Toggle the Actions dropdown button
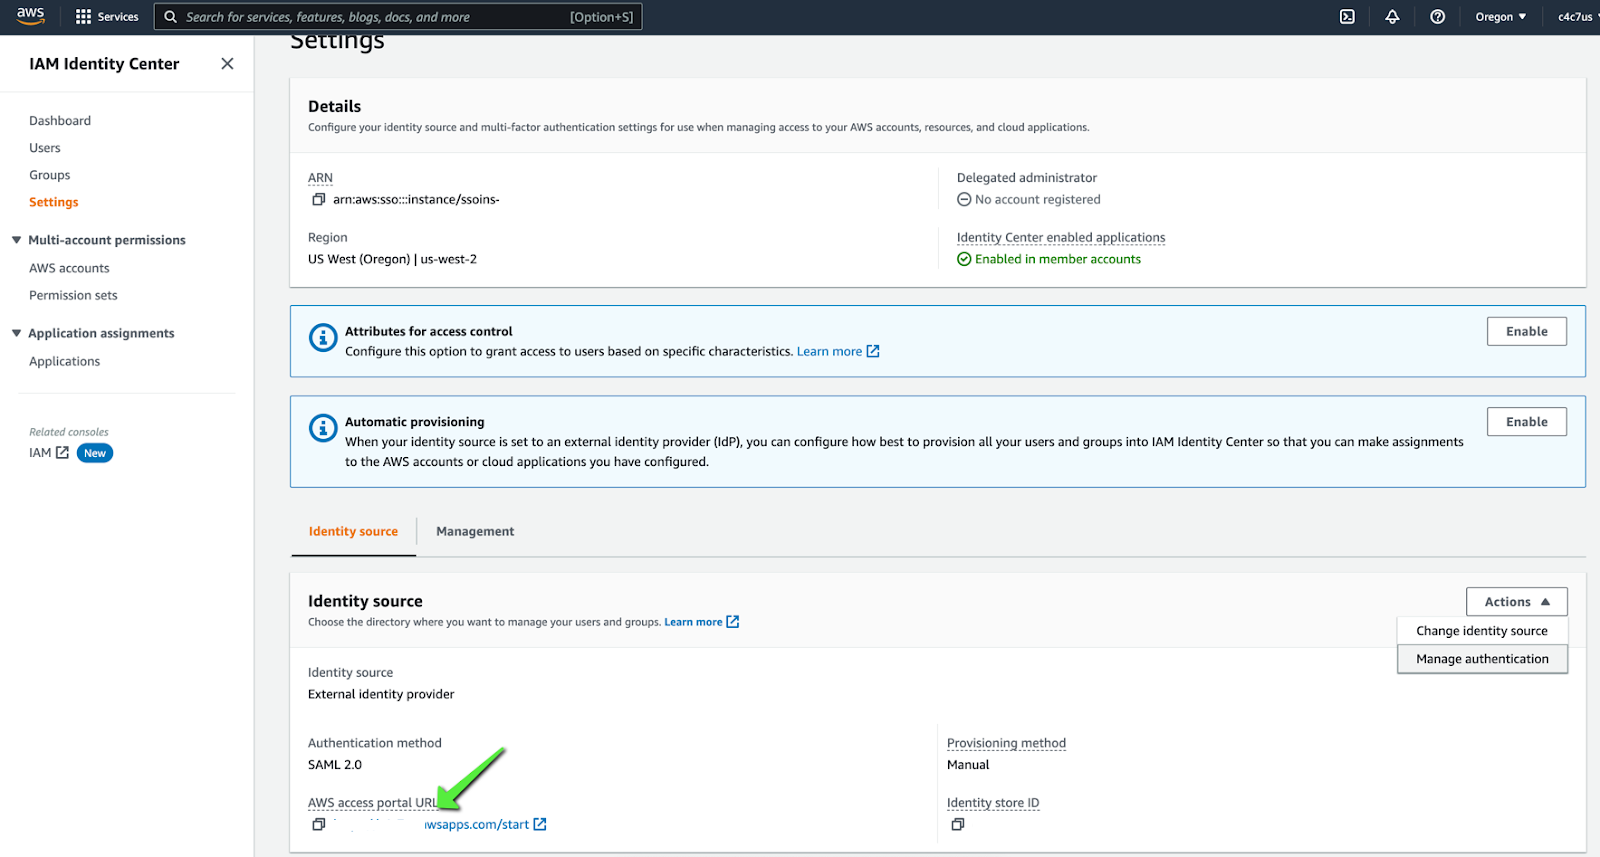The height and width of the screenshot is (857, 1600). tap(1516, 602)
